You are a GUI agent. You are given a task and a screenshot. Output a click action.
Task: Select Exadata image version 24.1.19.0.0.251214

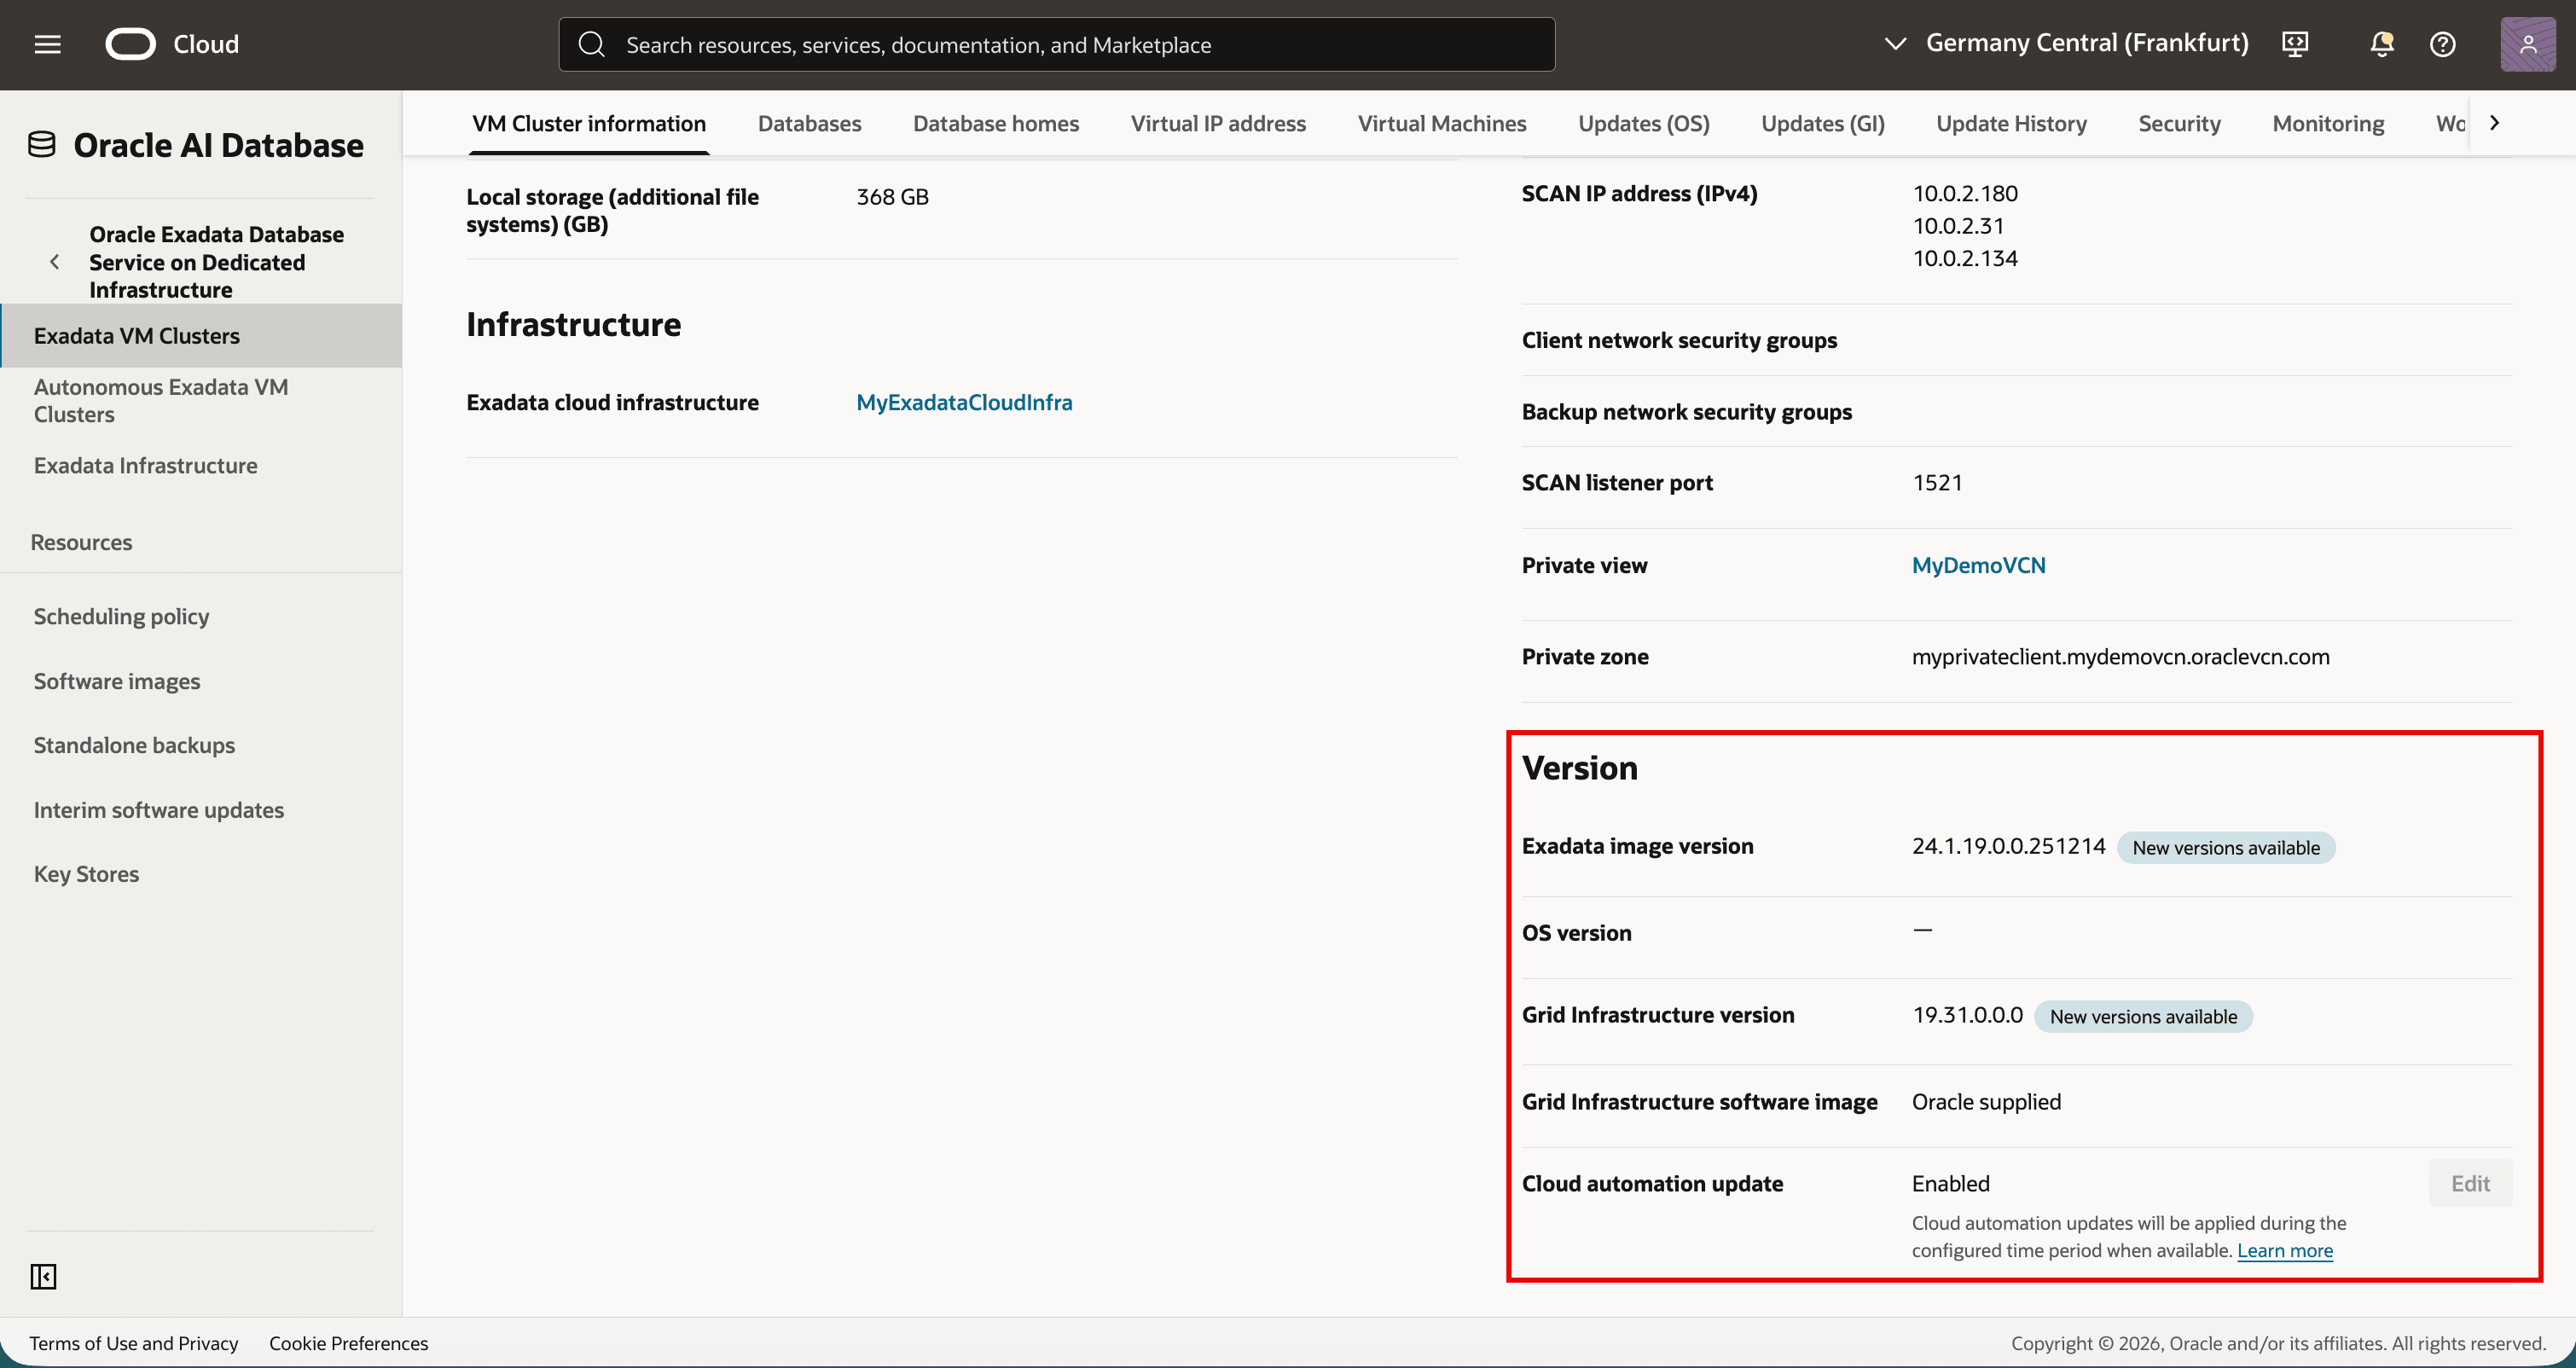tap(2008, 846)
